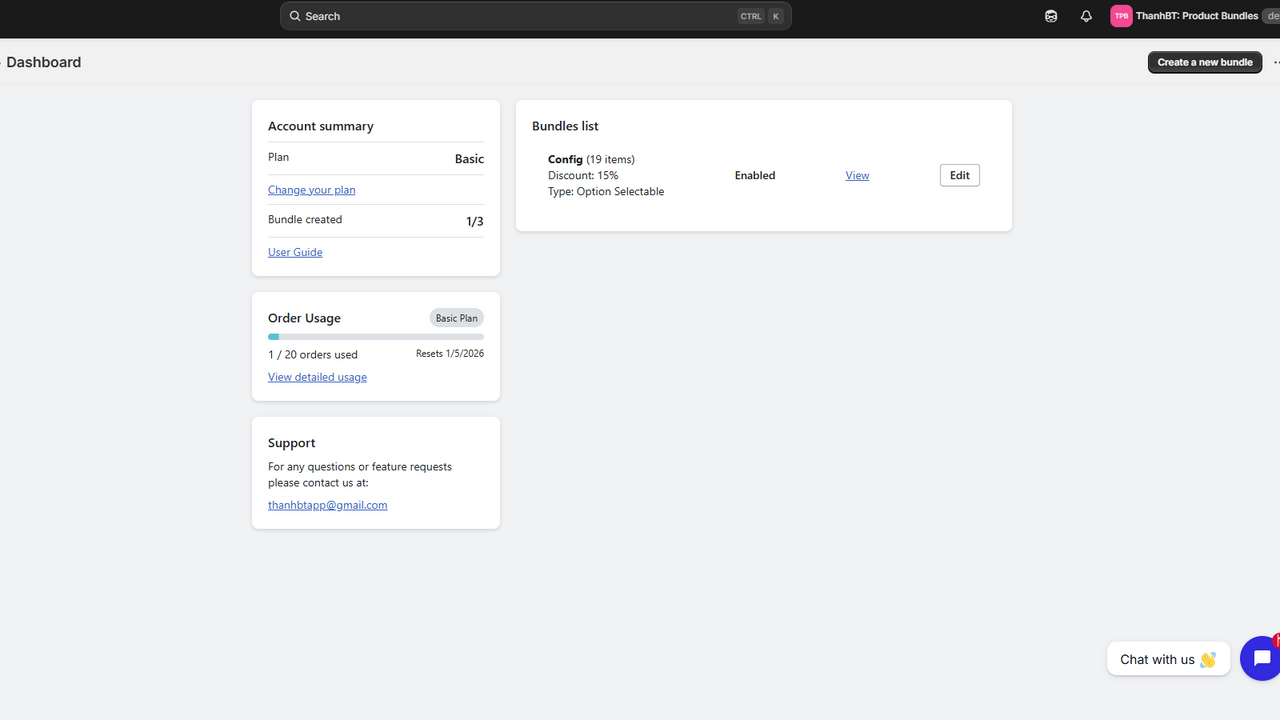Click the search magnifier icon
Viewport: 1280px width, 720px height.
(295, 16)
